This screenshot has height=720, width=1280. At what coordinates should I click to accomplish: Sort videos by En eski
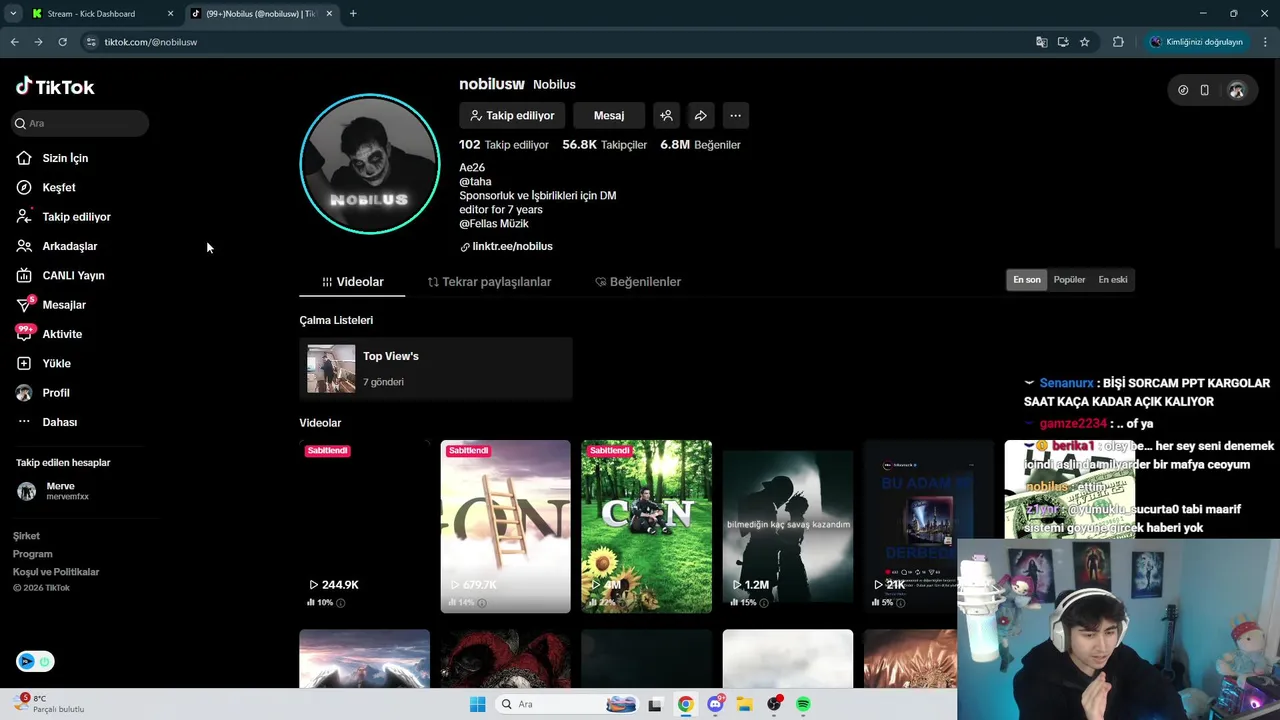(x=1113, y=280)
